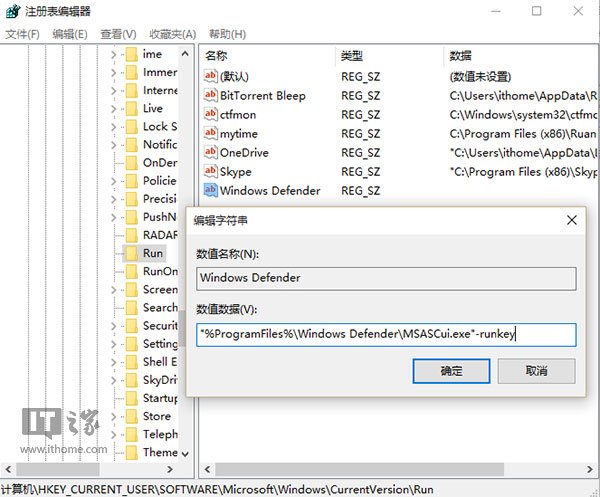Click the RunOn folder icon

(132, 272)
